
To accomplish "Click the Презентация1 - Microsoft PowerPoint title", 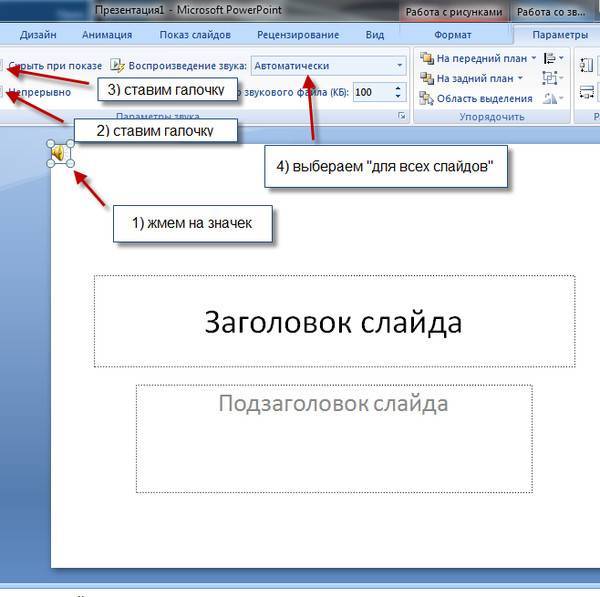I will tap(188, 10).
